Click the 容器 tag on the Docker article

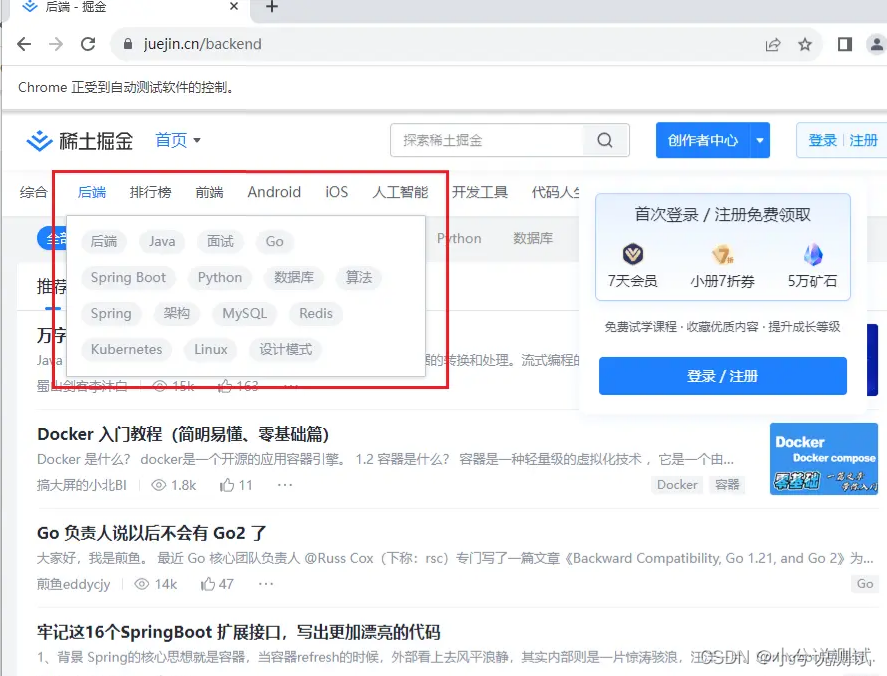click(727, 485)
